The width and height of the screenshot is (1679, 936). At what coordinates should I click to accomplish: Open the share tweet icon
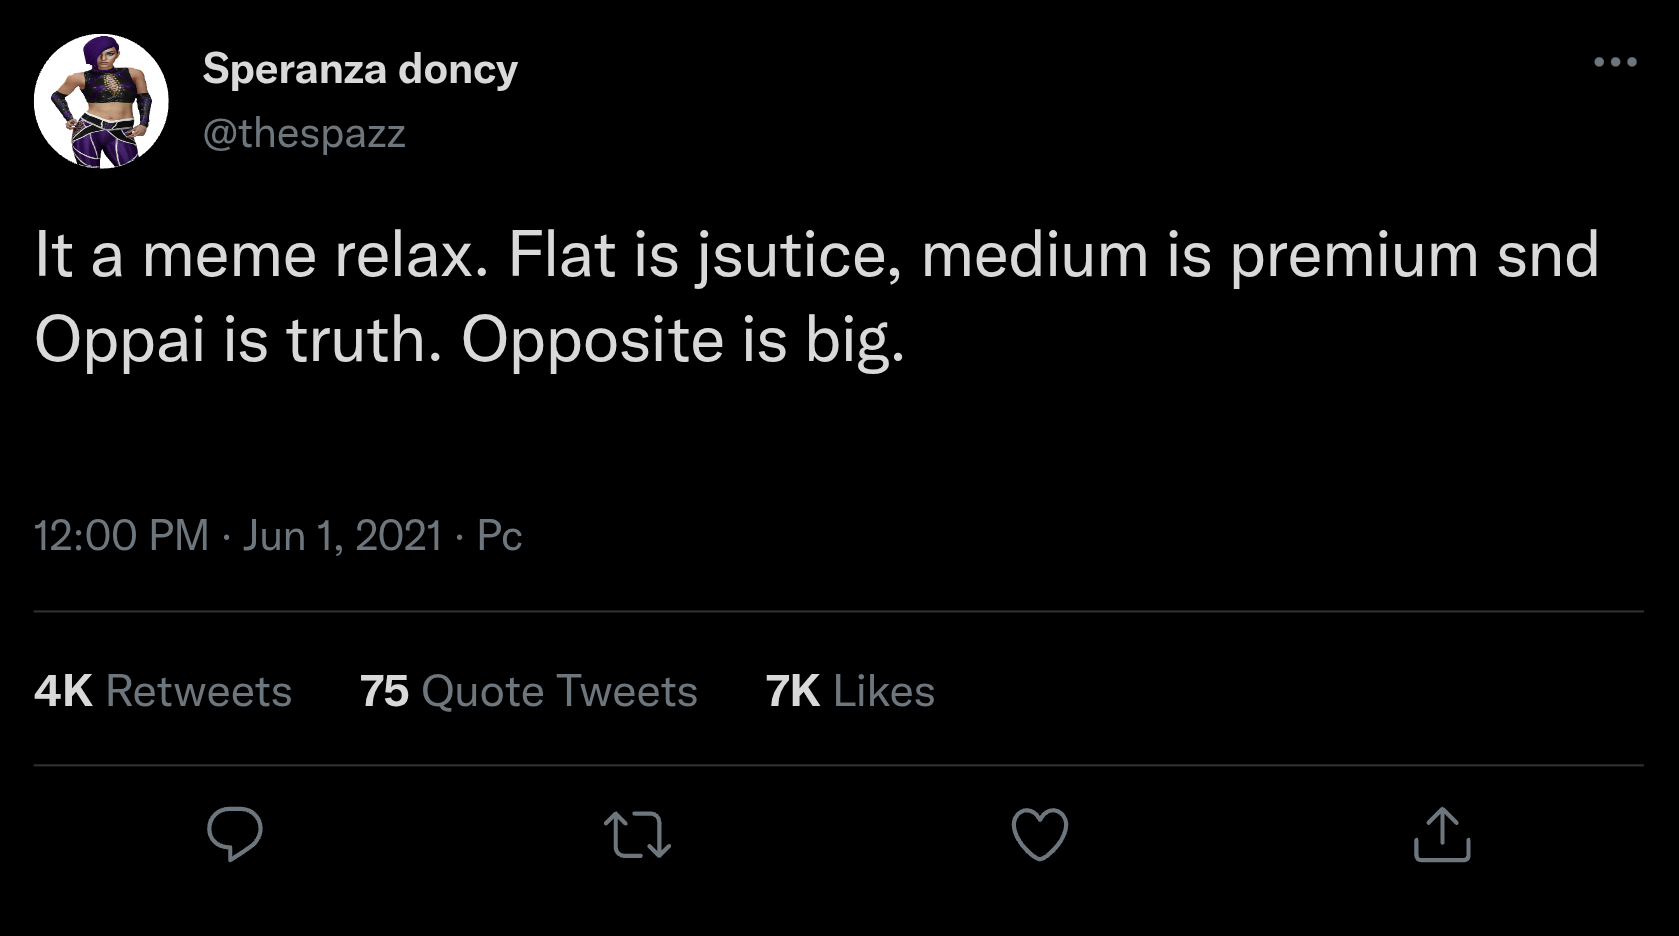pyautogui.click(x=1442, y=834)
